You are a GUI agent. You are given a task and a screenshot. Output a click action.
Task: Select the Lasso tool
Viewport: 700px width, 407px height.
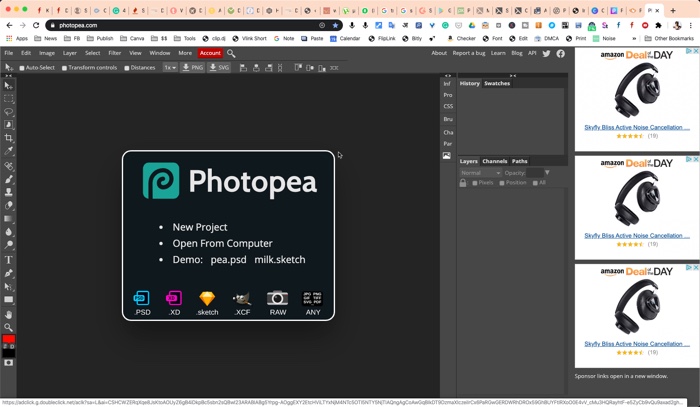point(8,112)
